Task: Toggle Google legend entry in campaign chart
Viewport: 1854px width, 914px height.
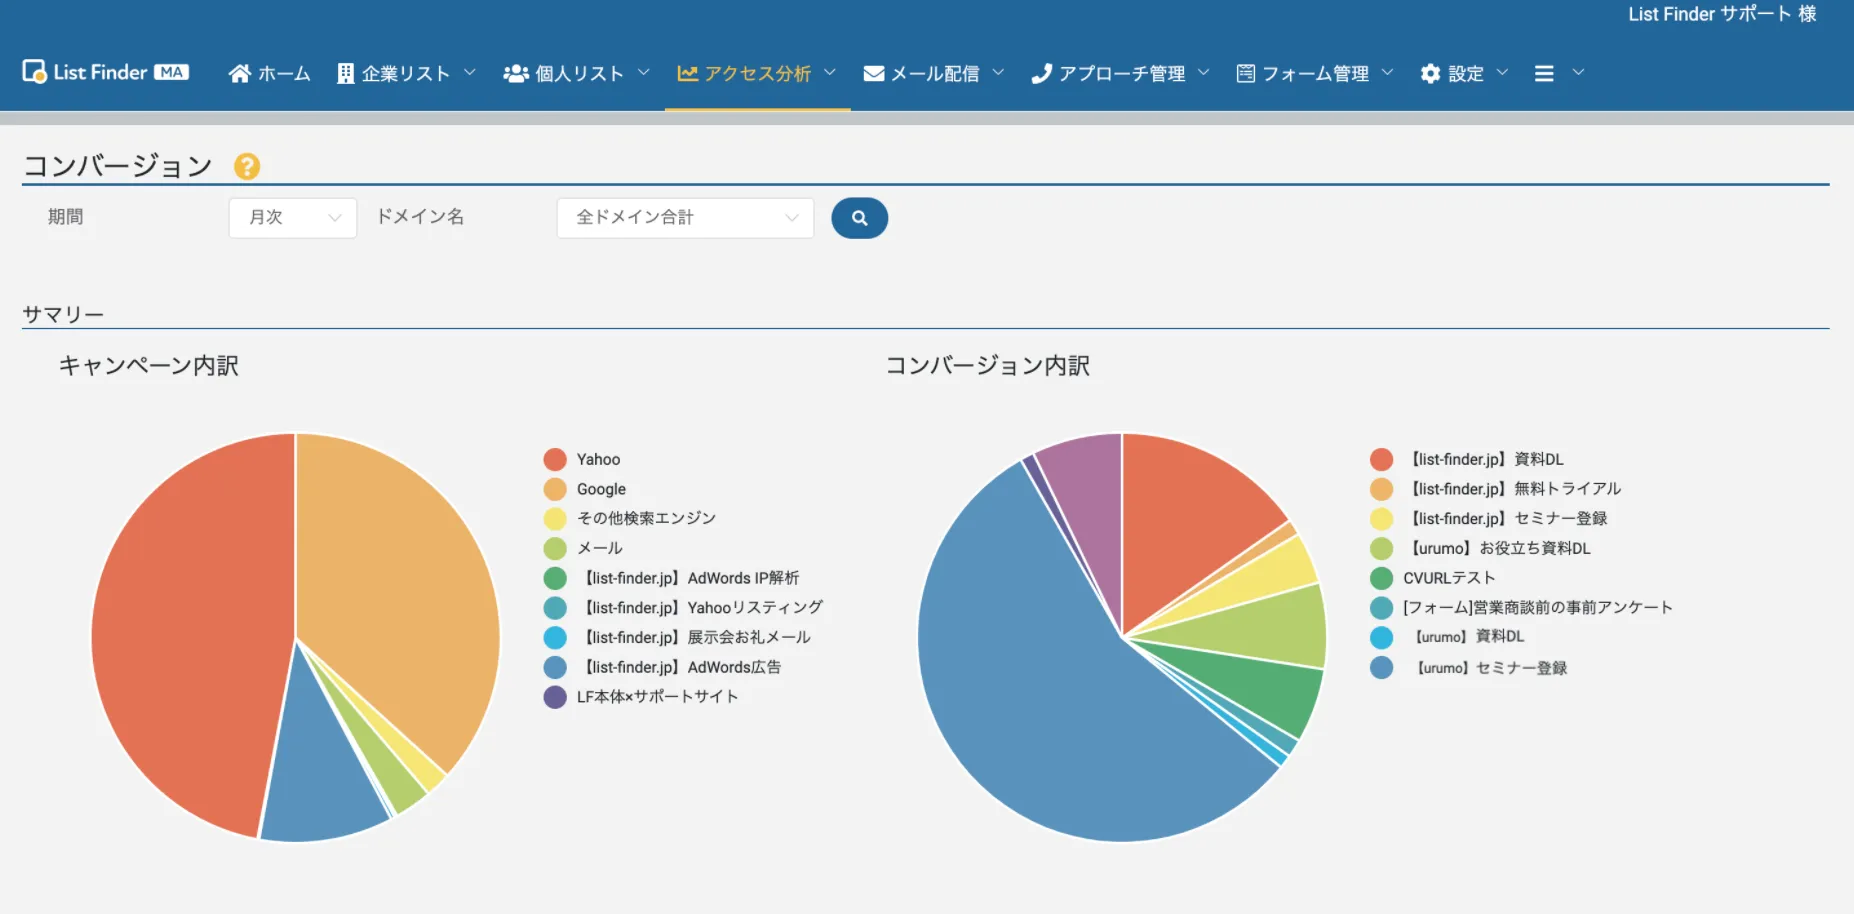Action: pyautogui.click(x=600, y=489)
